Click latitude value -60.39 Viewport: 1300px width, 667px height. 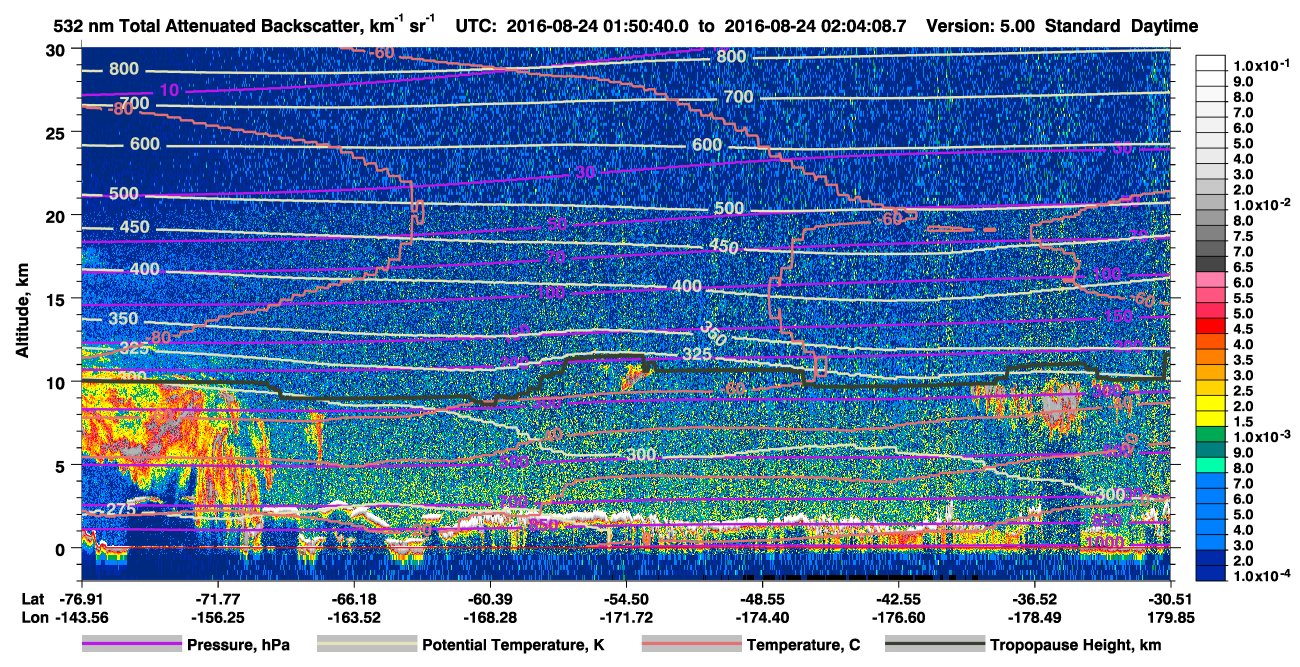pos(489,600)
